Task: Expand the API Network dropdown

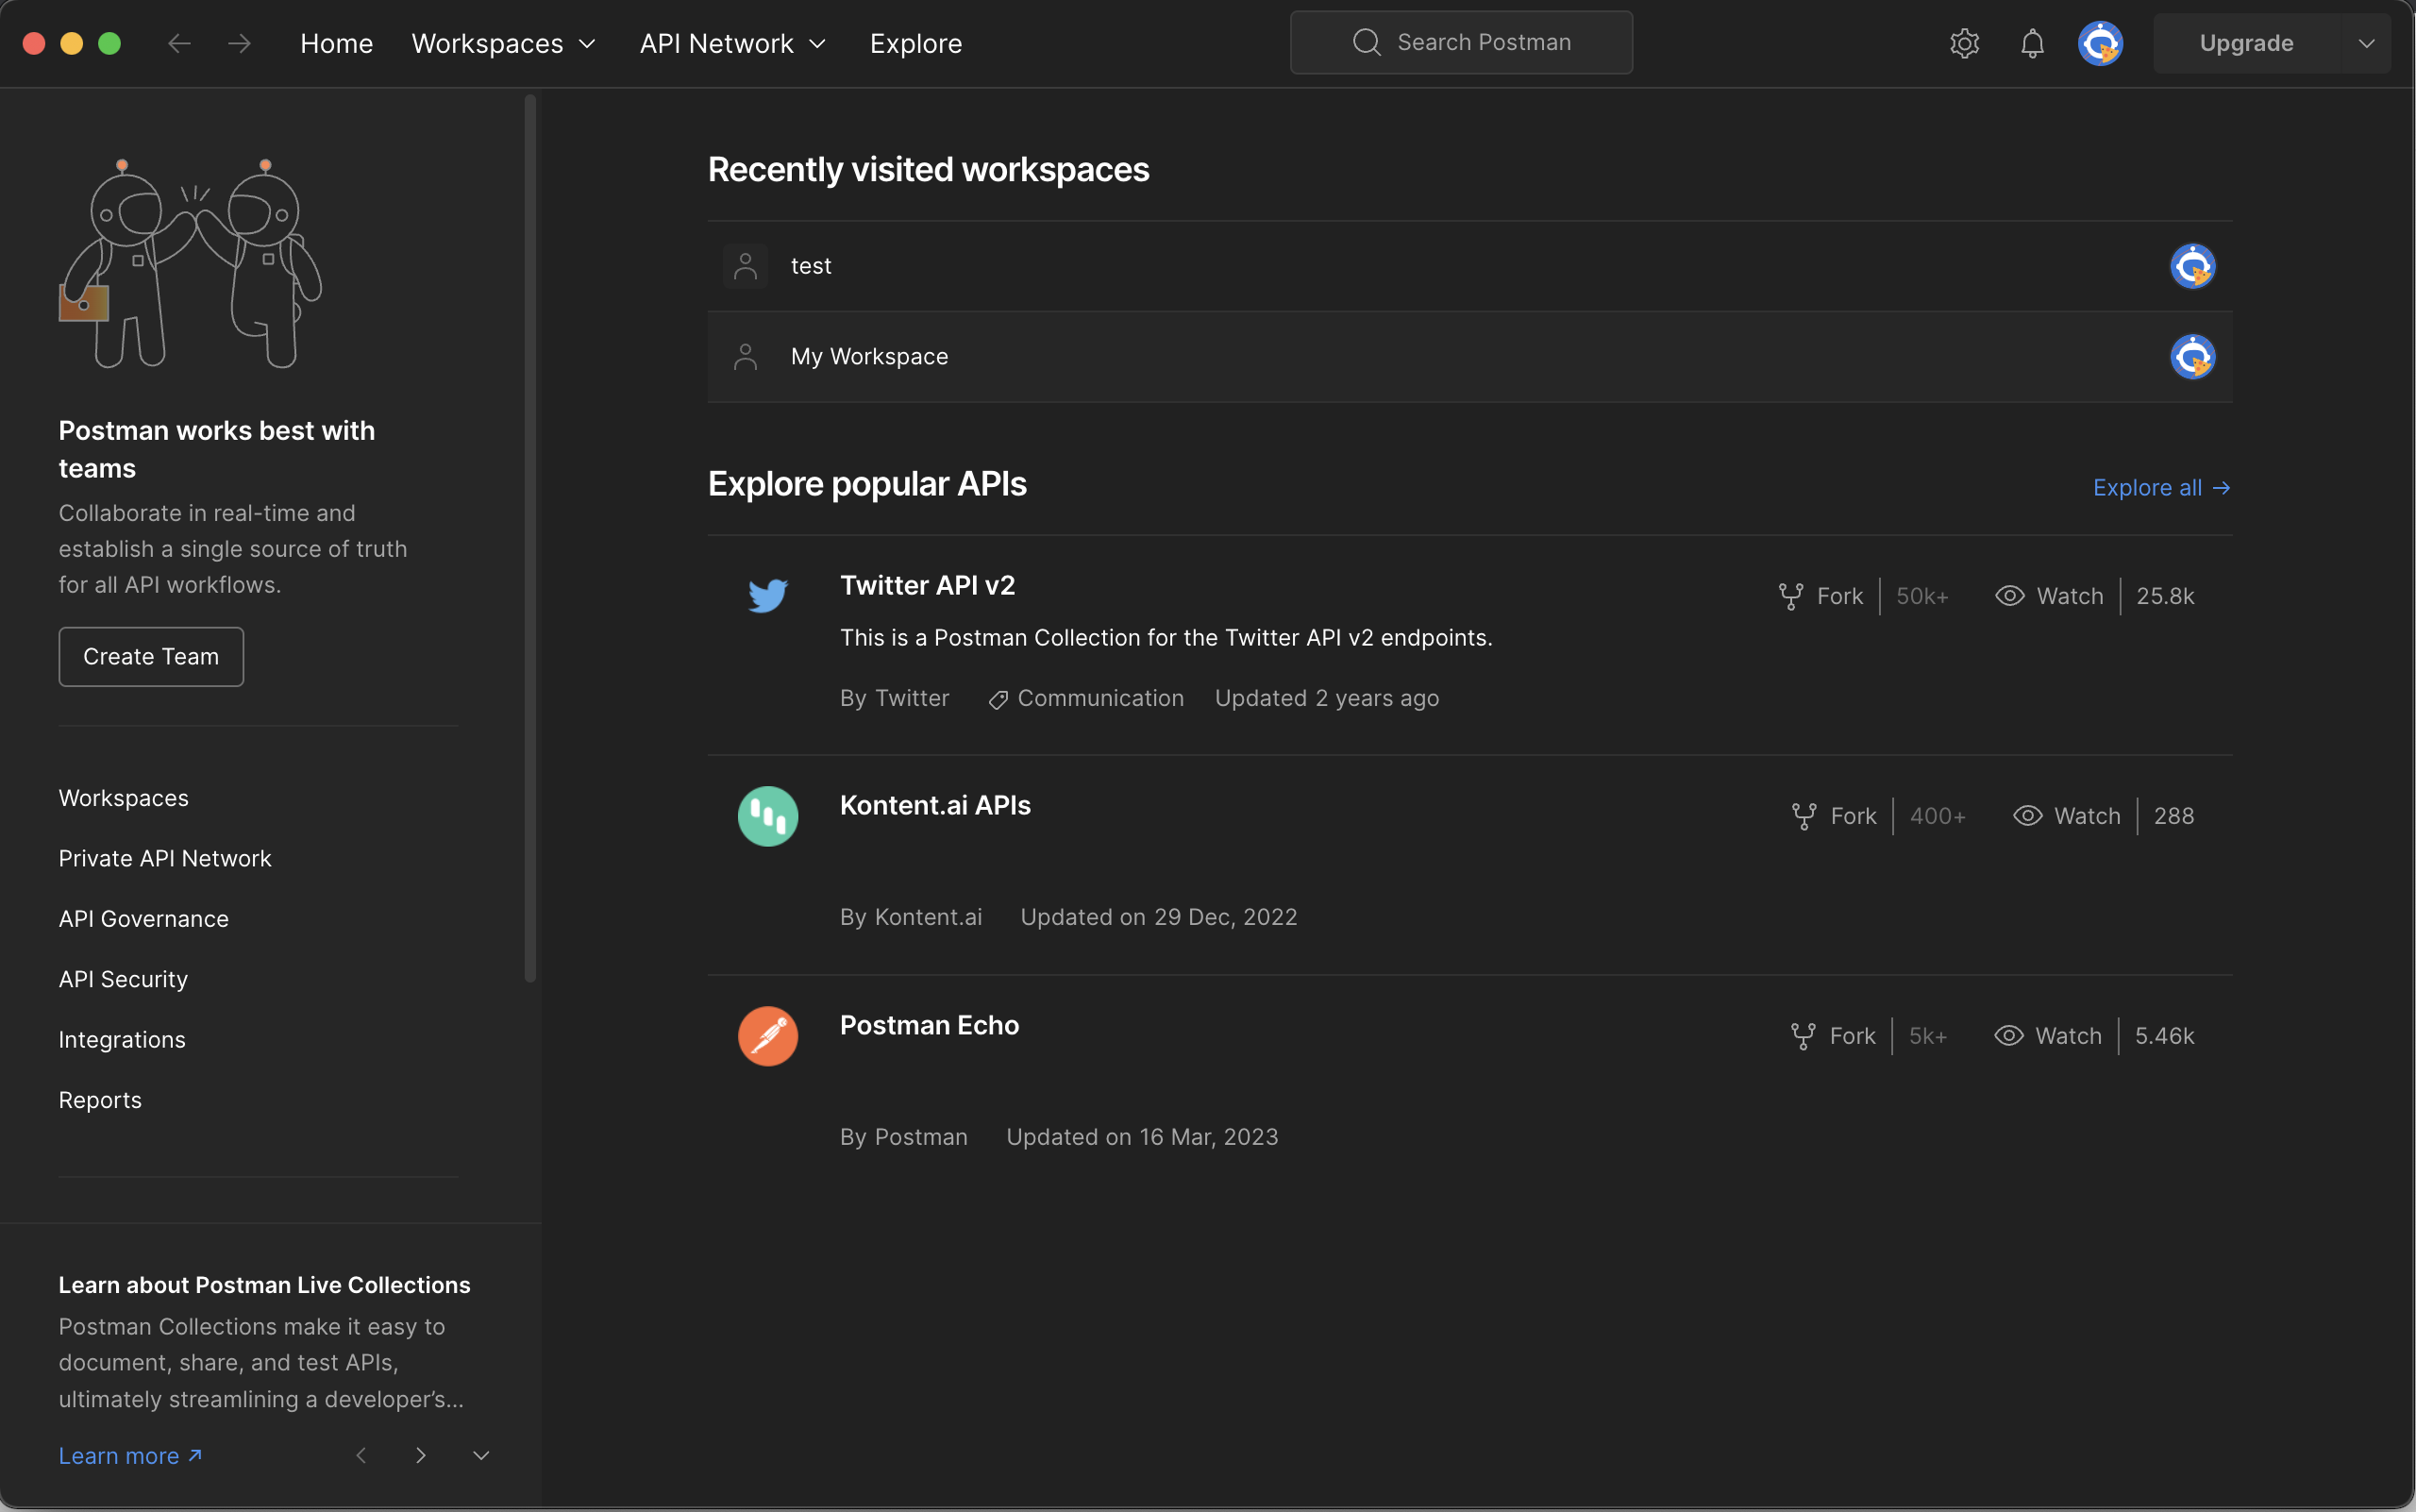Action: (732, 43)
